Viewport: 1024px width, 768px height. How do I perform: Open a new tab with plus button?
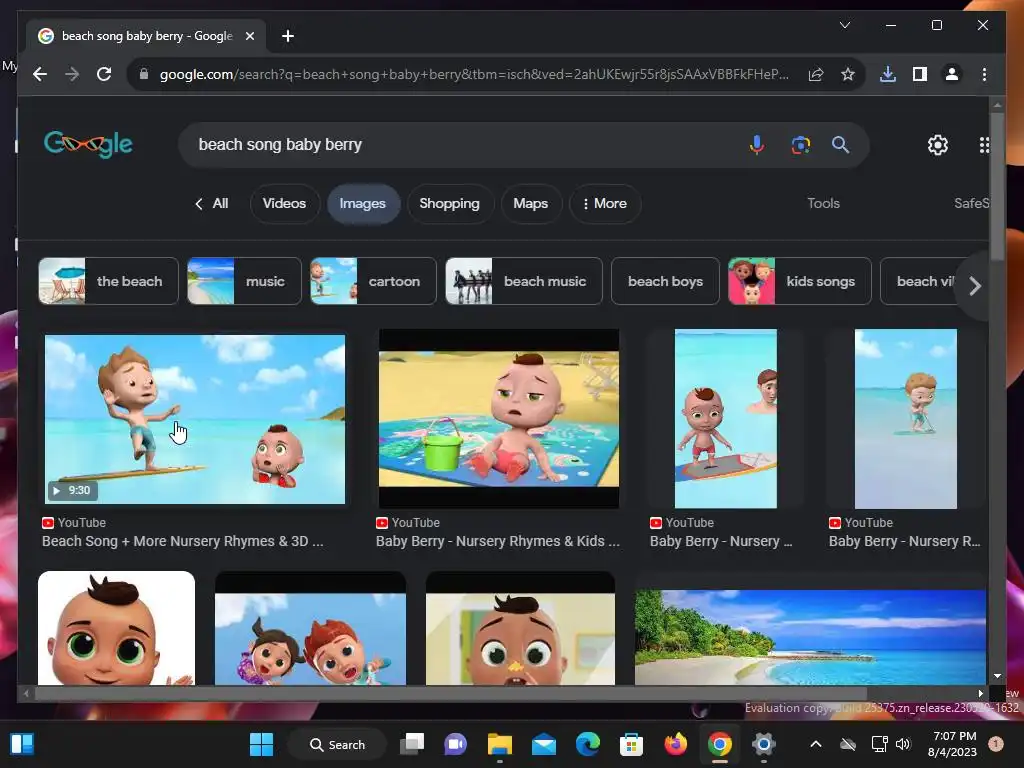pyautogui.click(x=288, y=36)
